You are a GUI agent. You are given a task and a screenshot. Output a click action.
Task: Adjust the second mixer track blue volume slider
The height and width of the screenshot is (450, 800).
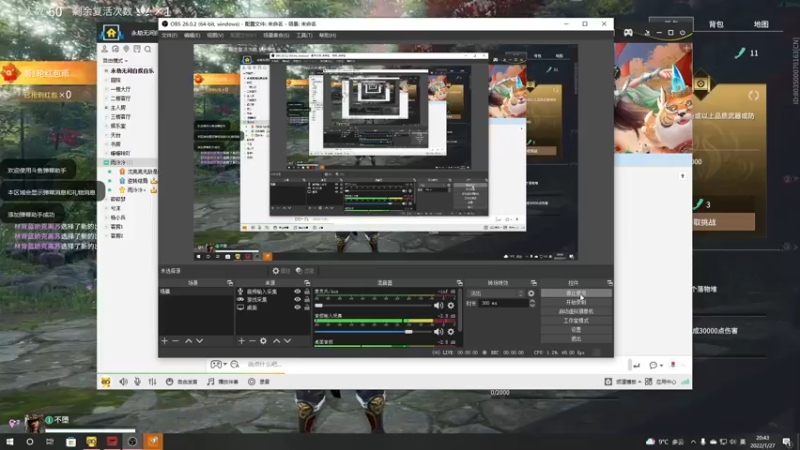coord(373,332)
